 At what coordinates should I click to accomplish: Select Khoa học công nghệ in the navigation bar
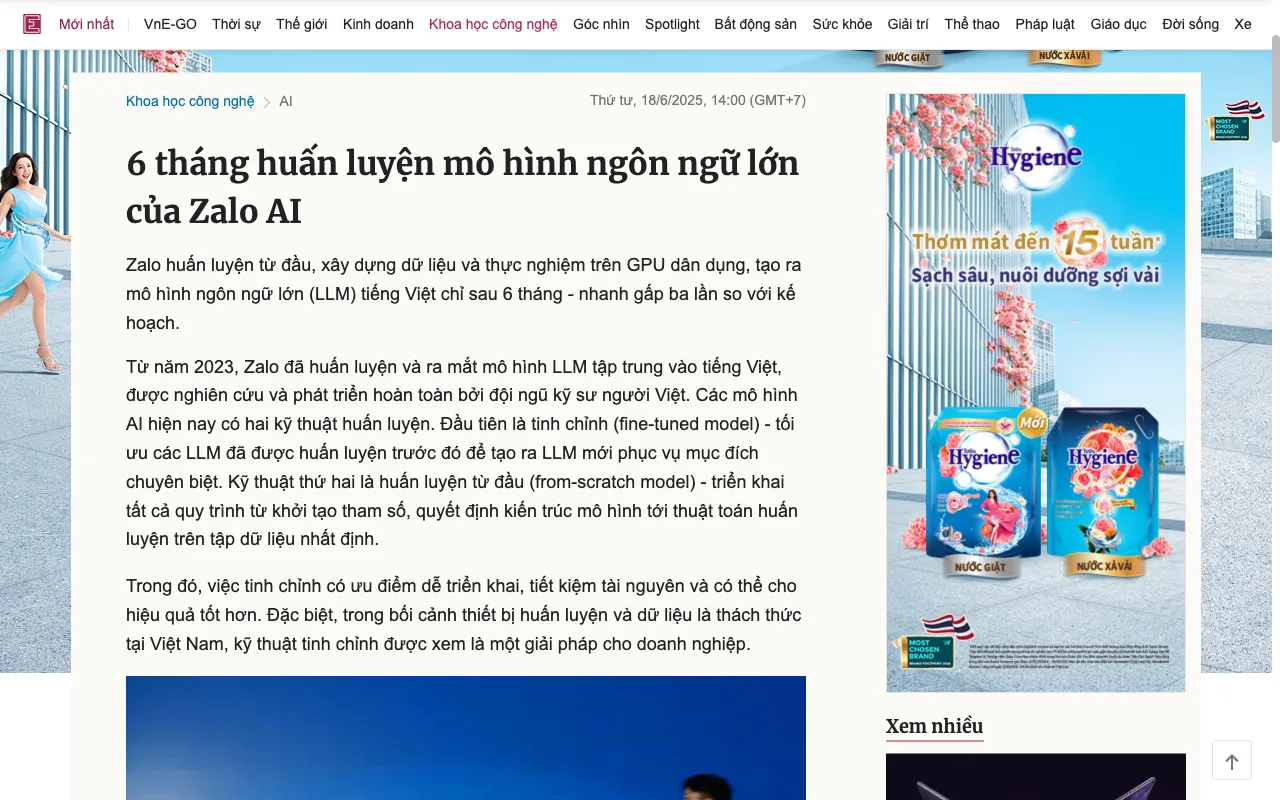[493, 24]
